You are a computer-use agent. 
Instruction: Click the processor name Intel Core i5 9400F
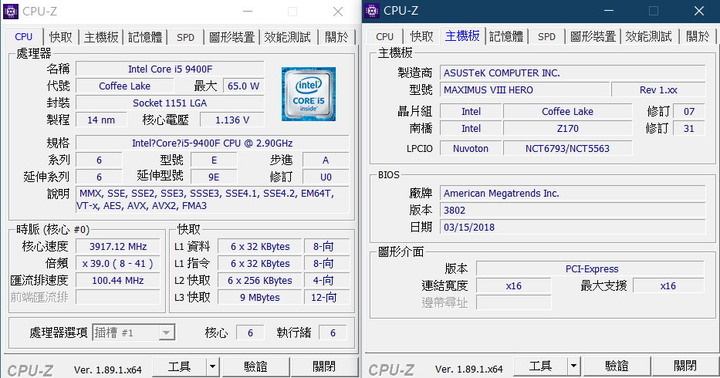coord(170,69)
